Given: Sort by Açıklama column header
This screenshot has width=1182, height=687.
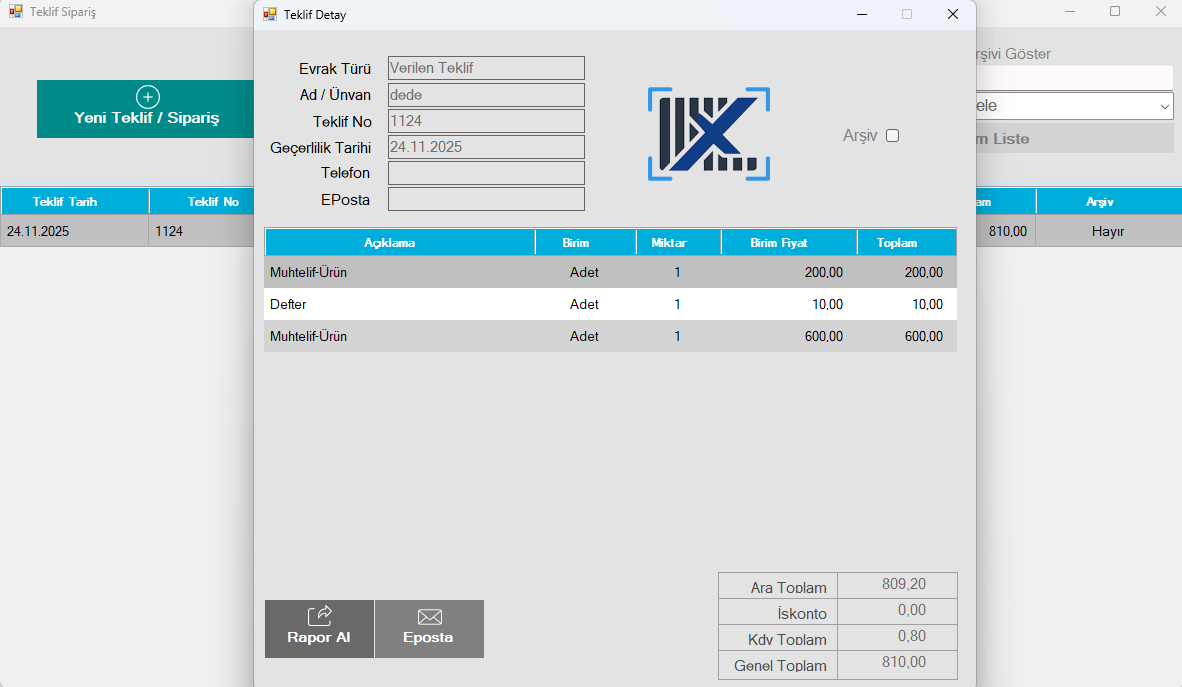Looking at the screenshot, I should coord(399,243).
